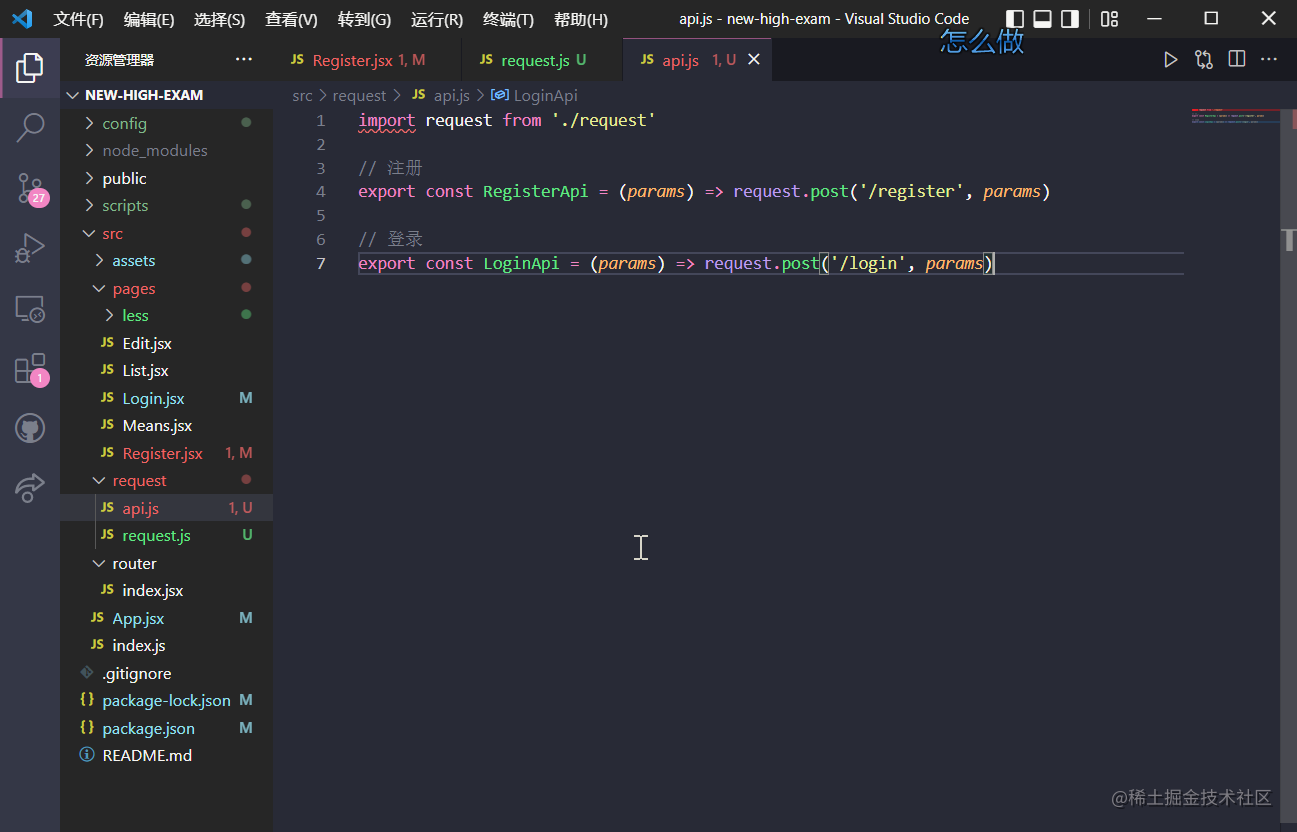Open the Remote Explorer view
This screenshot has height=832, width=1297.
point(30,309)
